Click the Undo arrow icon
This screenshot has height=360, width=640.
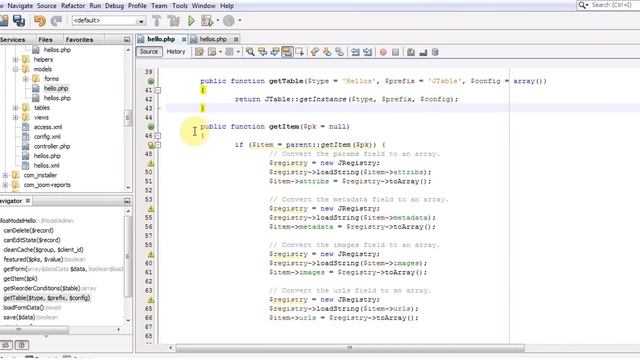pyautogui.click(x=40, y=20)
